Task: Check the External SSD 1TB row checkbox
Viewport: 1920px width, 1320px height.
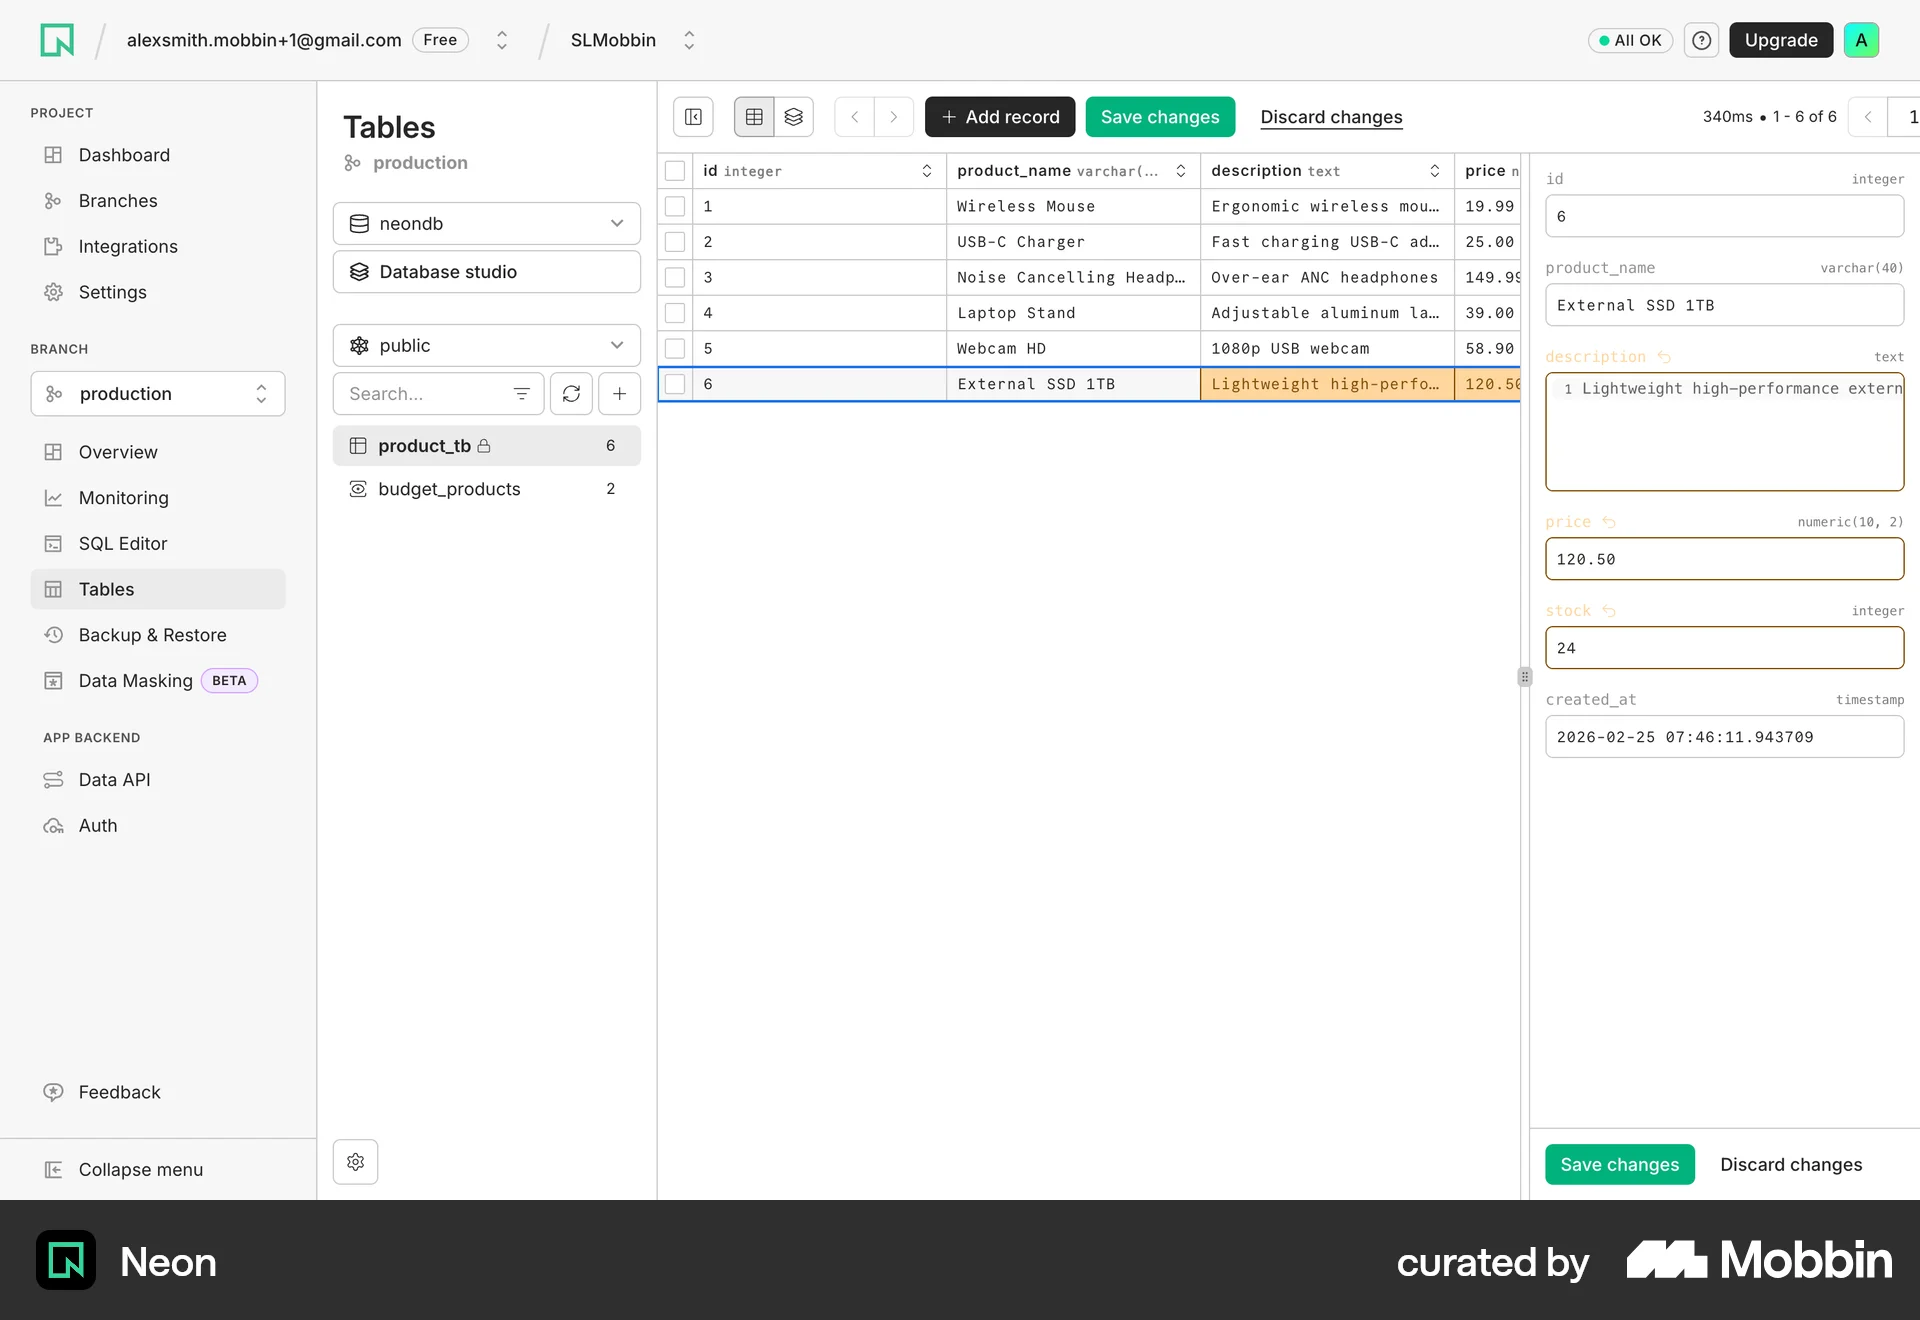Action: (675, 384)
